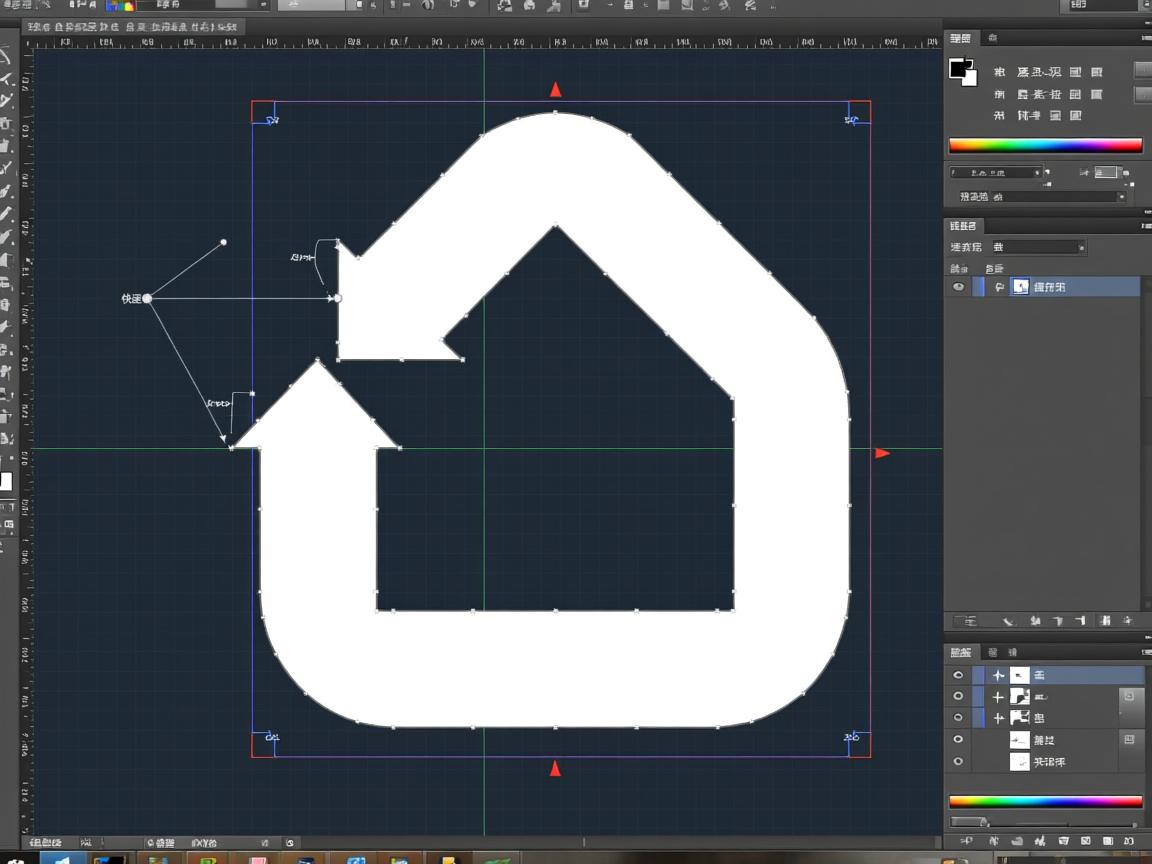Click the foreground/background color swatch in color panel
This screenshot has height=864, width=1152.
tap(962, 71)
